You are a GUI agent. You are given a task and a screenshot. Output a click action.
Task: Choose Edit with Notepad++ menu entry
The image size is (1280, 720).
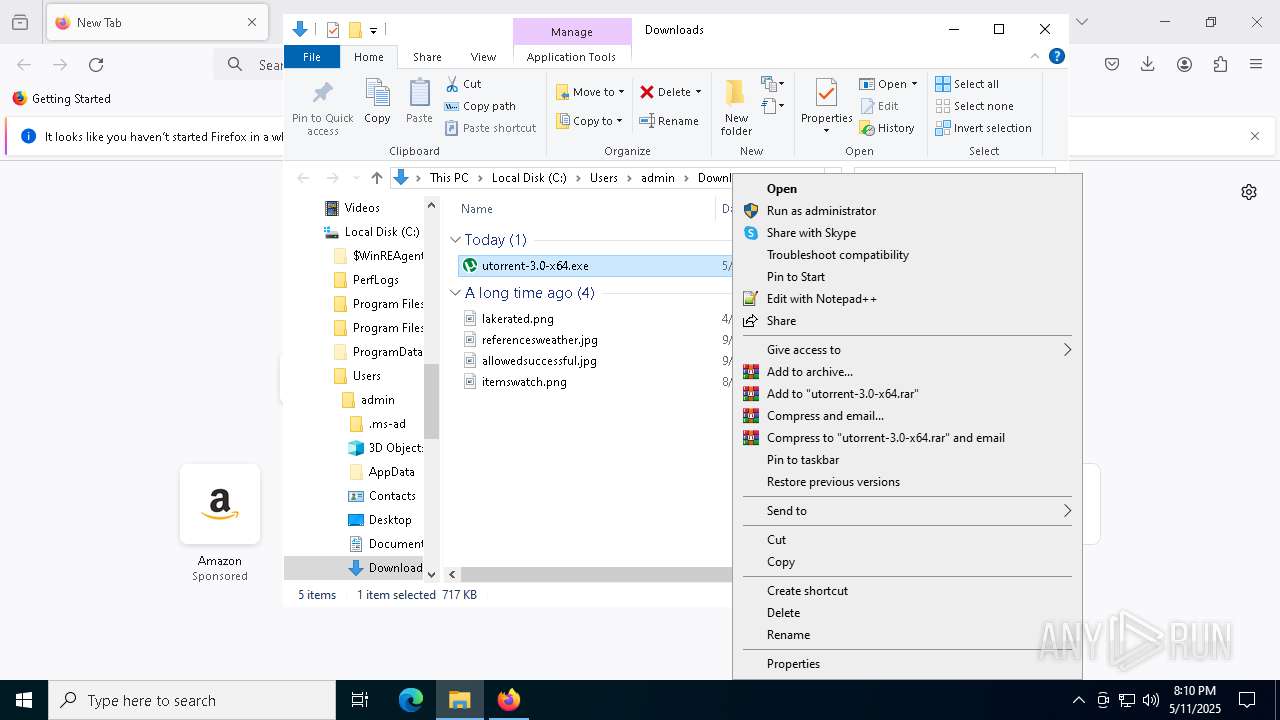[x=907, y=299]
